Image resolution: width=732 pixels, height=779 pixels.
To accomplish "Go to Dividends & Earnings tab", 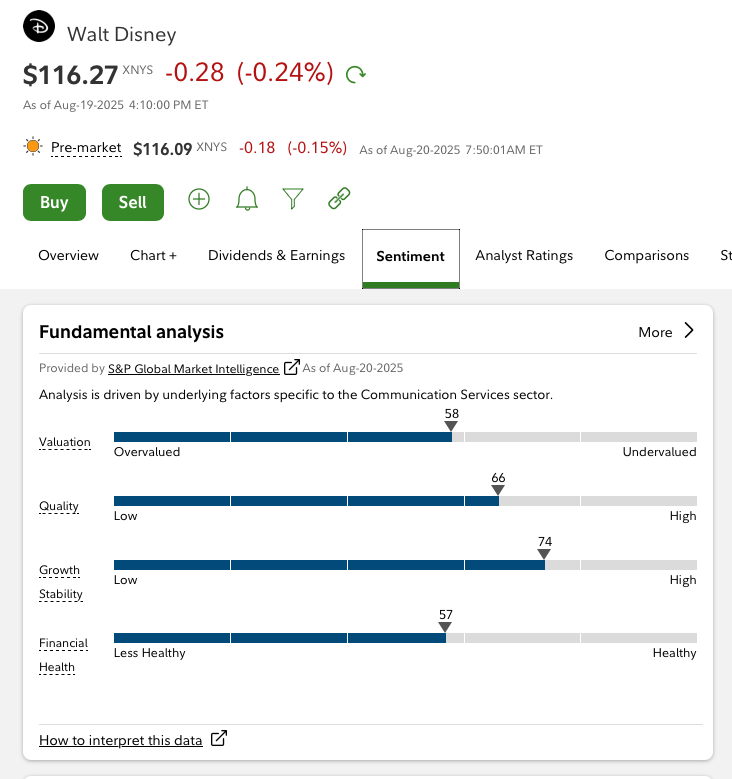I will pos(276,256).
